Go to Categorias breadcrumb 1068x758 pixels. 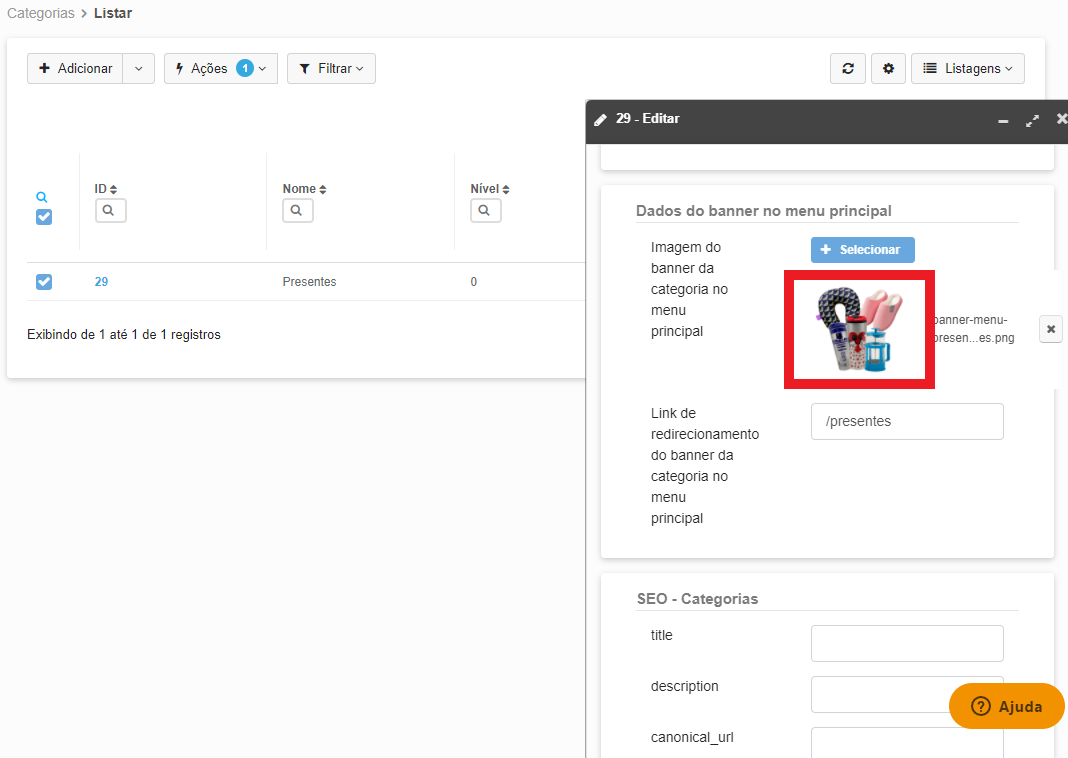[x=40, y=14]
